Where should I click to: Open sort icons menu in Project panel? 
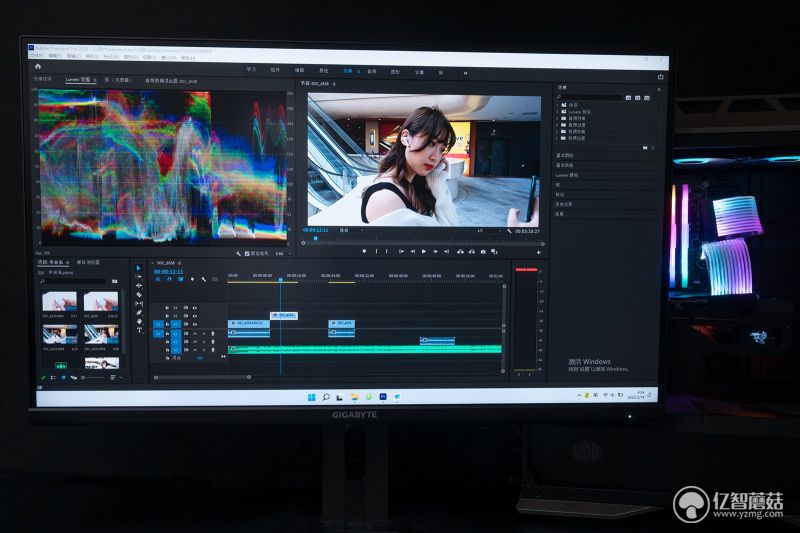click(x=113, y=378)
